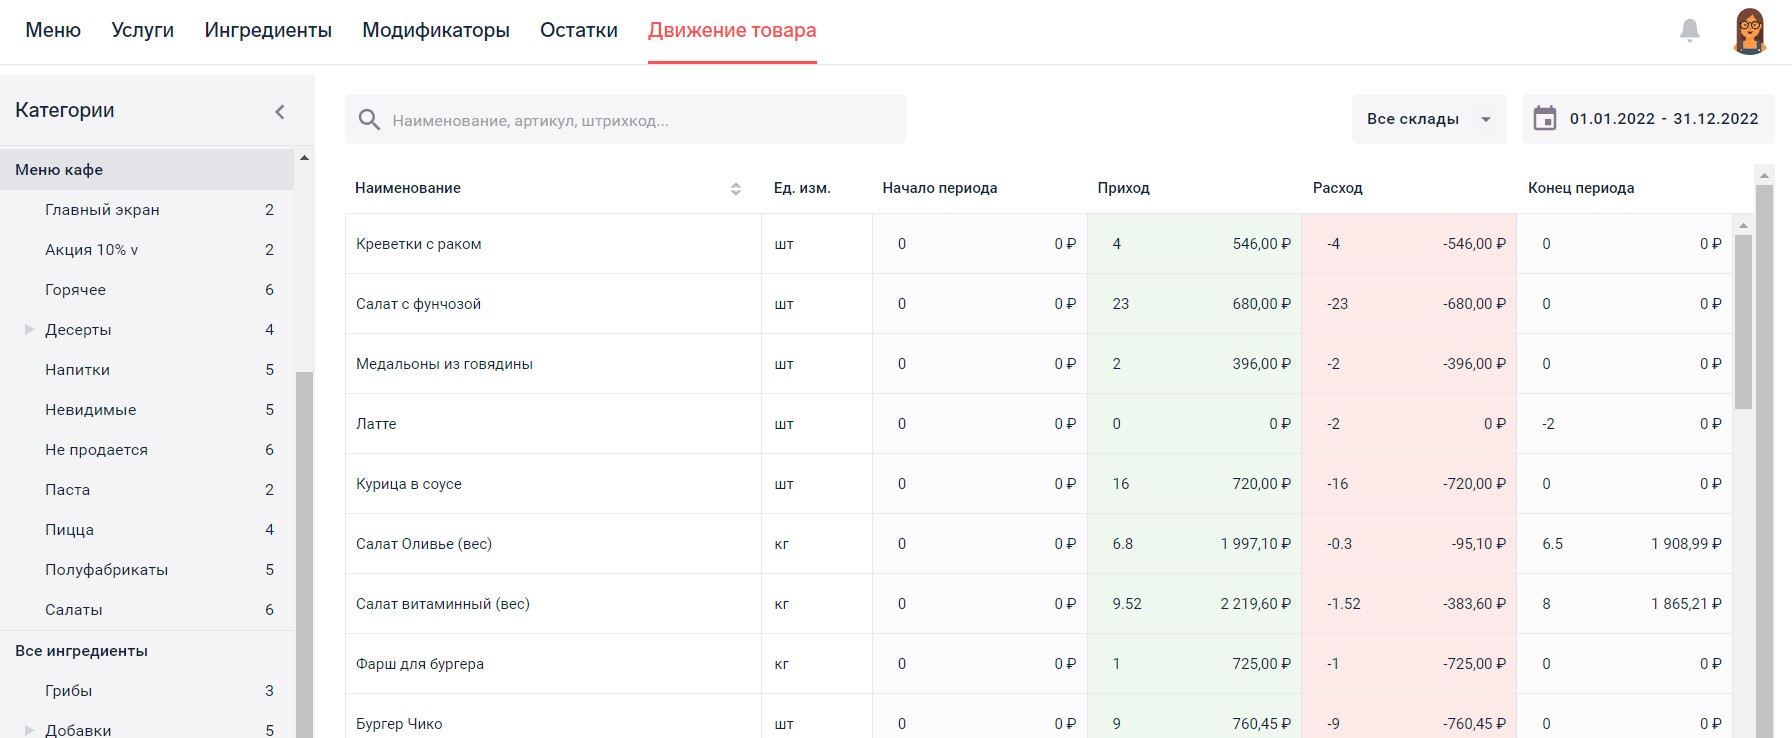Open the user avatar profile
This screenshot has width=1792, height=738.
[x=1750, y=31]
